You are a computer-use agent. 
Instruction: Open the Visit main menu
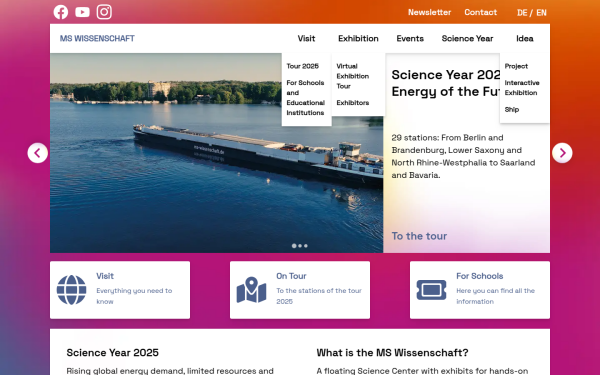[x=307, y=39]
